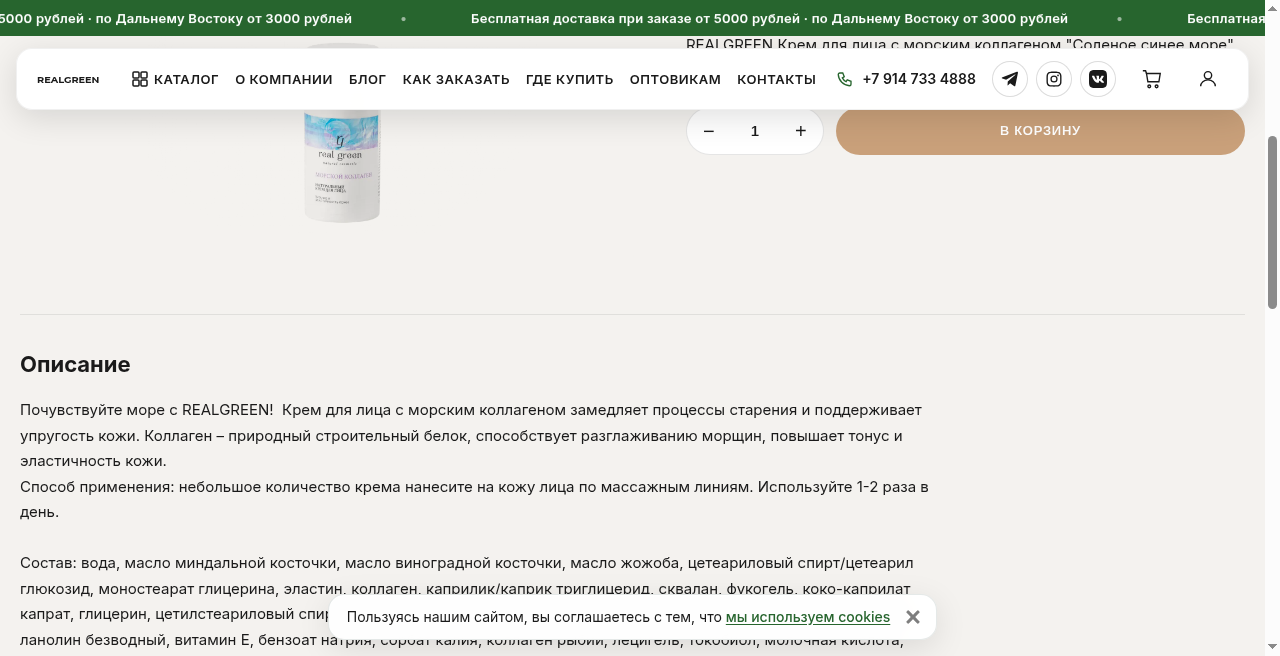Decrease quantity with minus button
Image resolution: width=1280 pixels, height=656 pixels.
point(709,131)
